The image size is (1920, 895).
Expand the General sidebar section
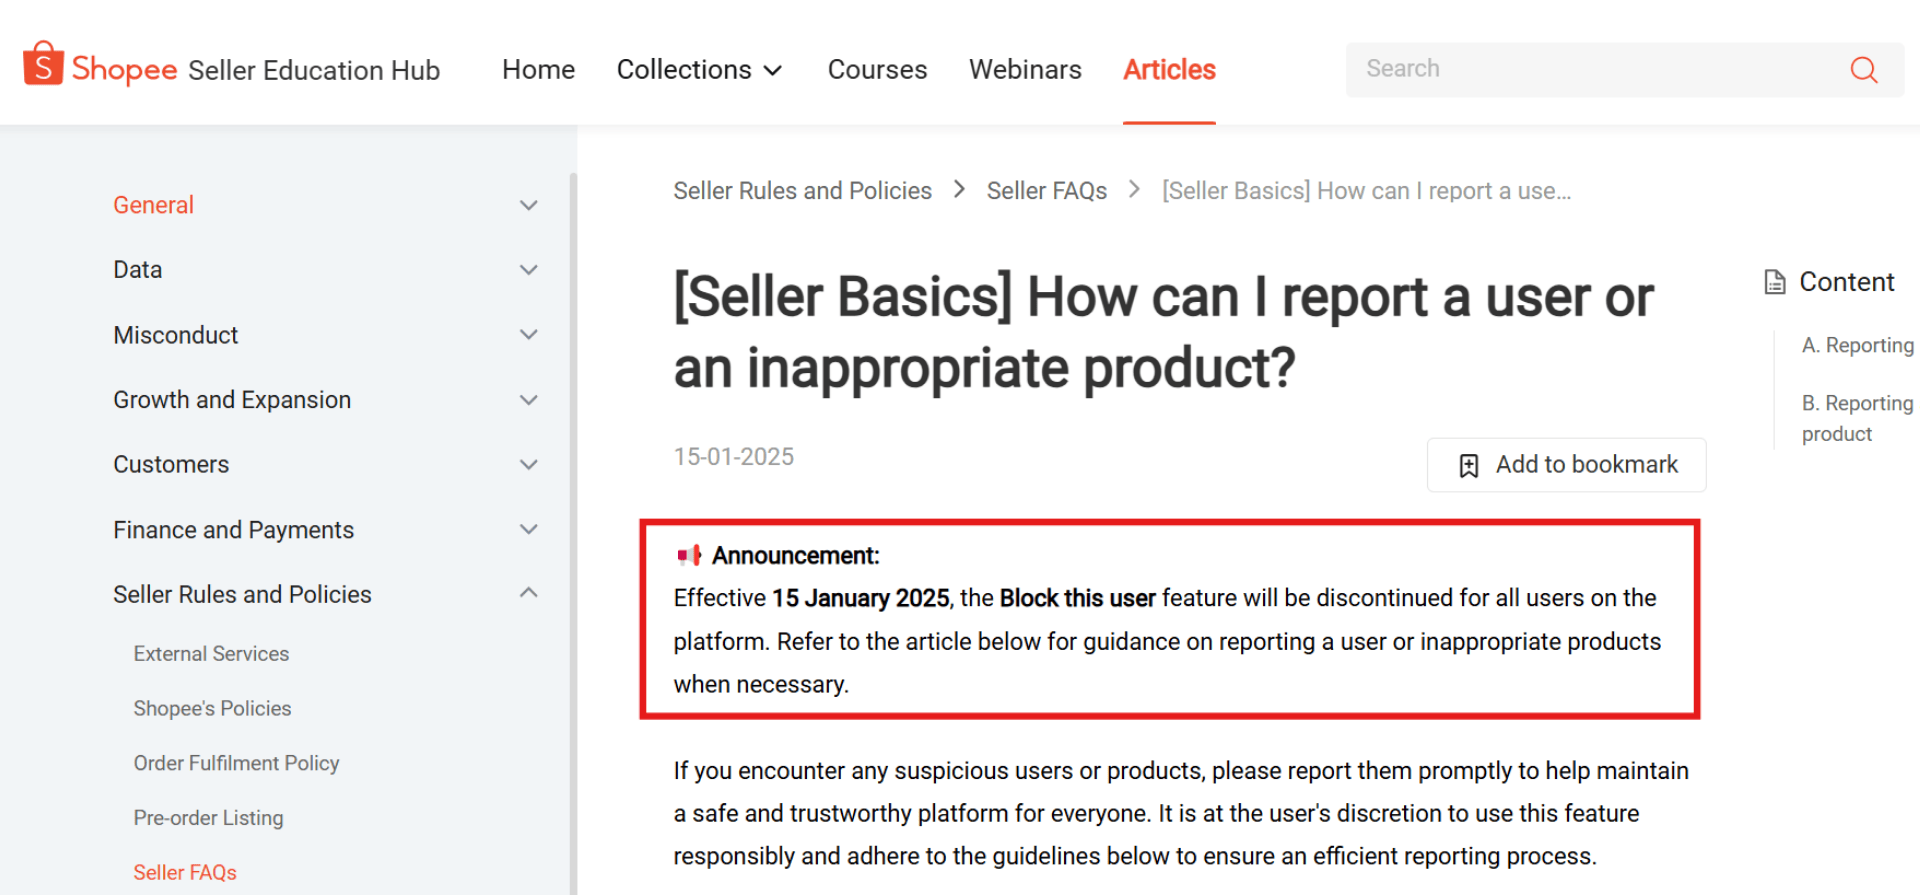click(x=528, y=205)
